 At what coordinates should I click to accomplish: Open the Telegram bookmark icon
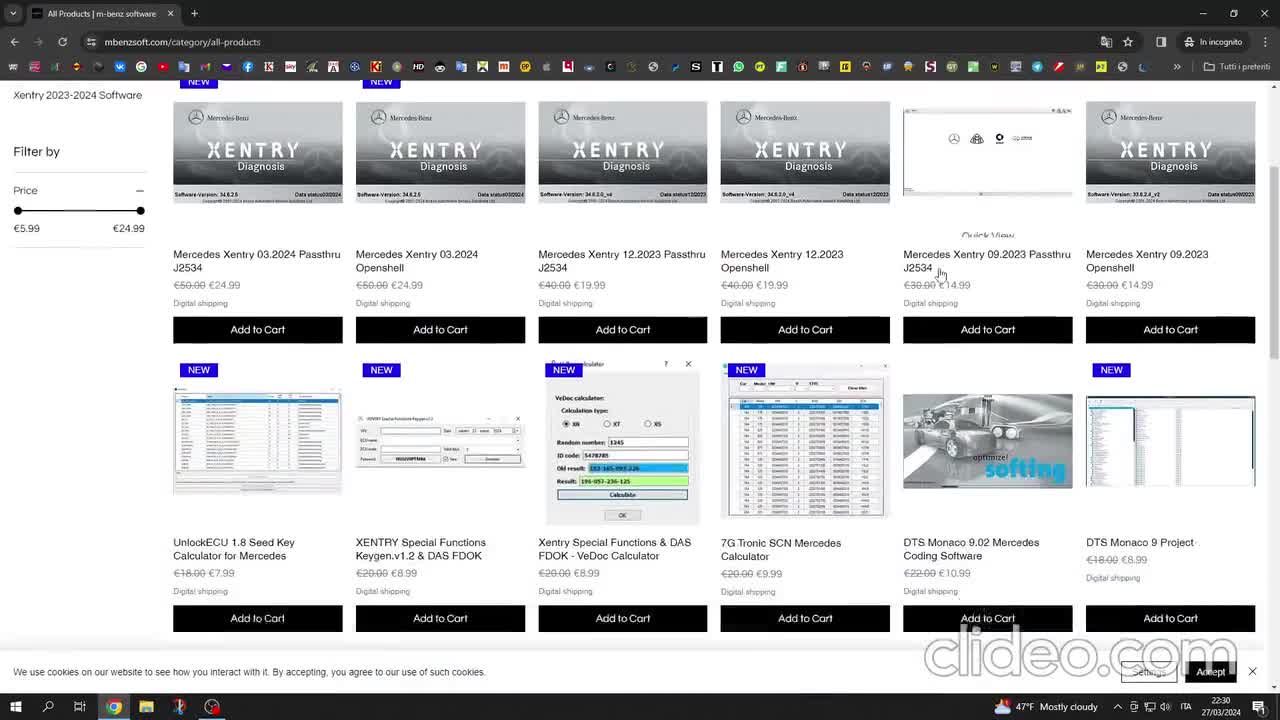click(1037, 67)
